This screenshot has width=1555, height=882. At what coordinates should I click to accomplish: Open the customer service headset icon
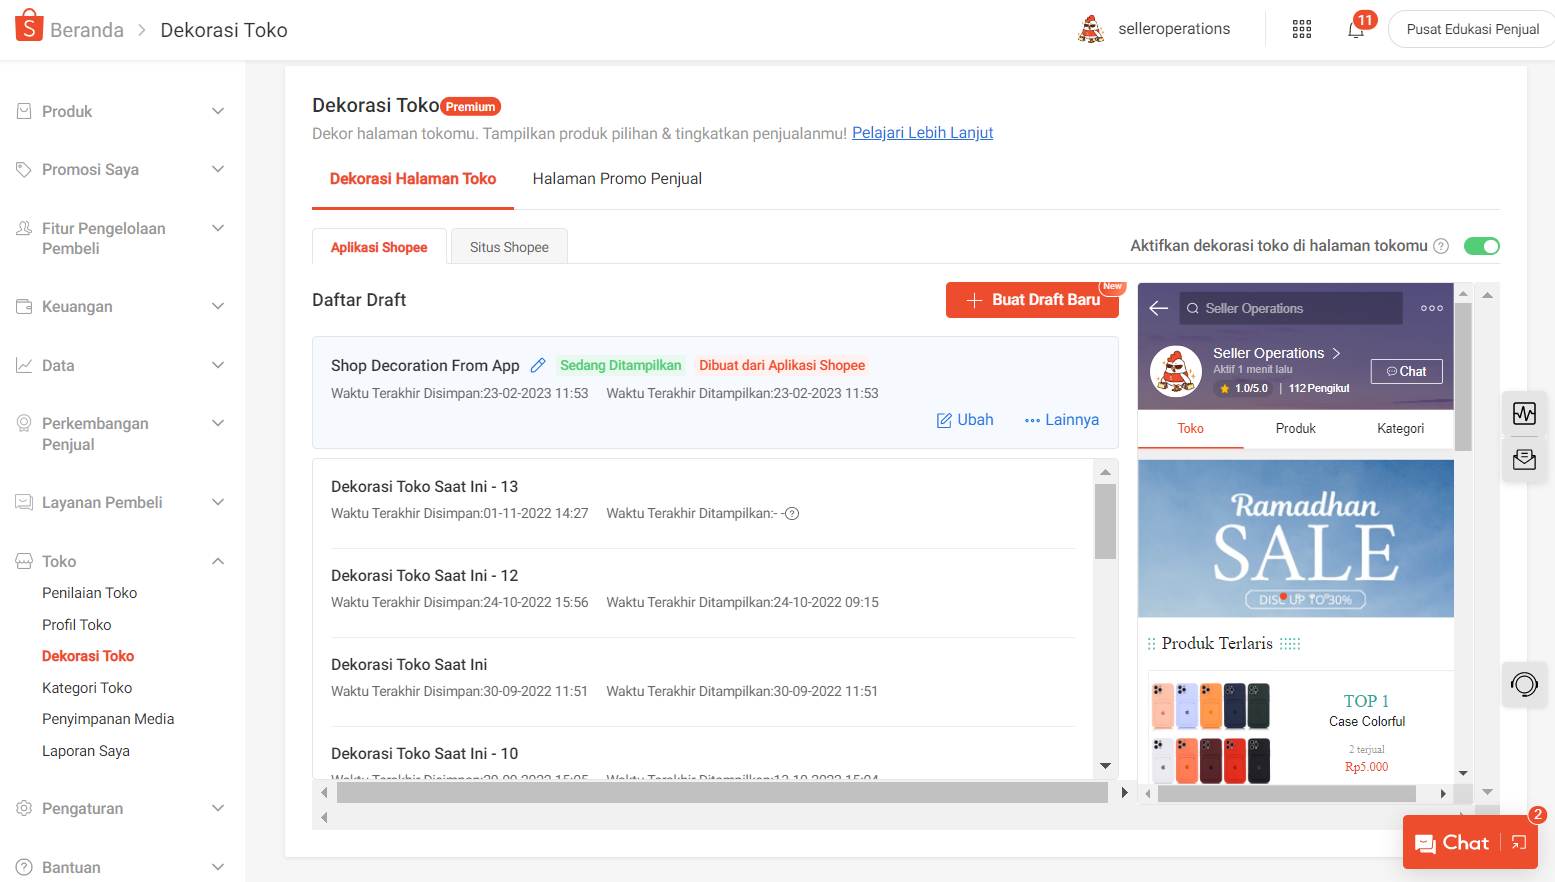tap(1524, 684)
